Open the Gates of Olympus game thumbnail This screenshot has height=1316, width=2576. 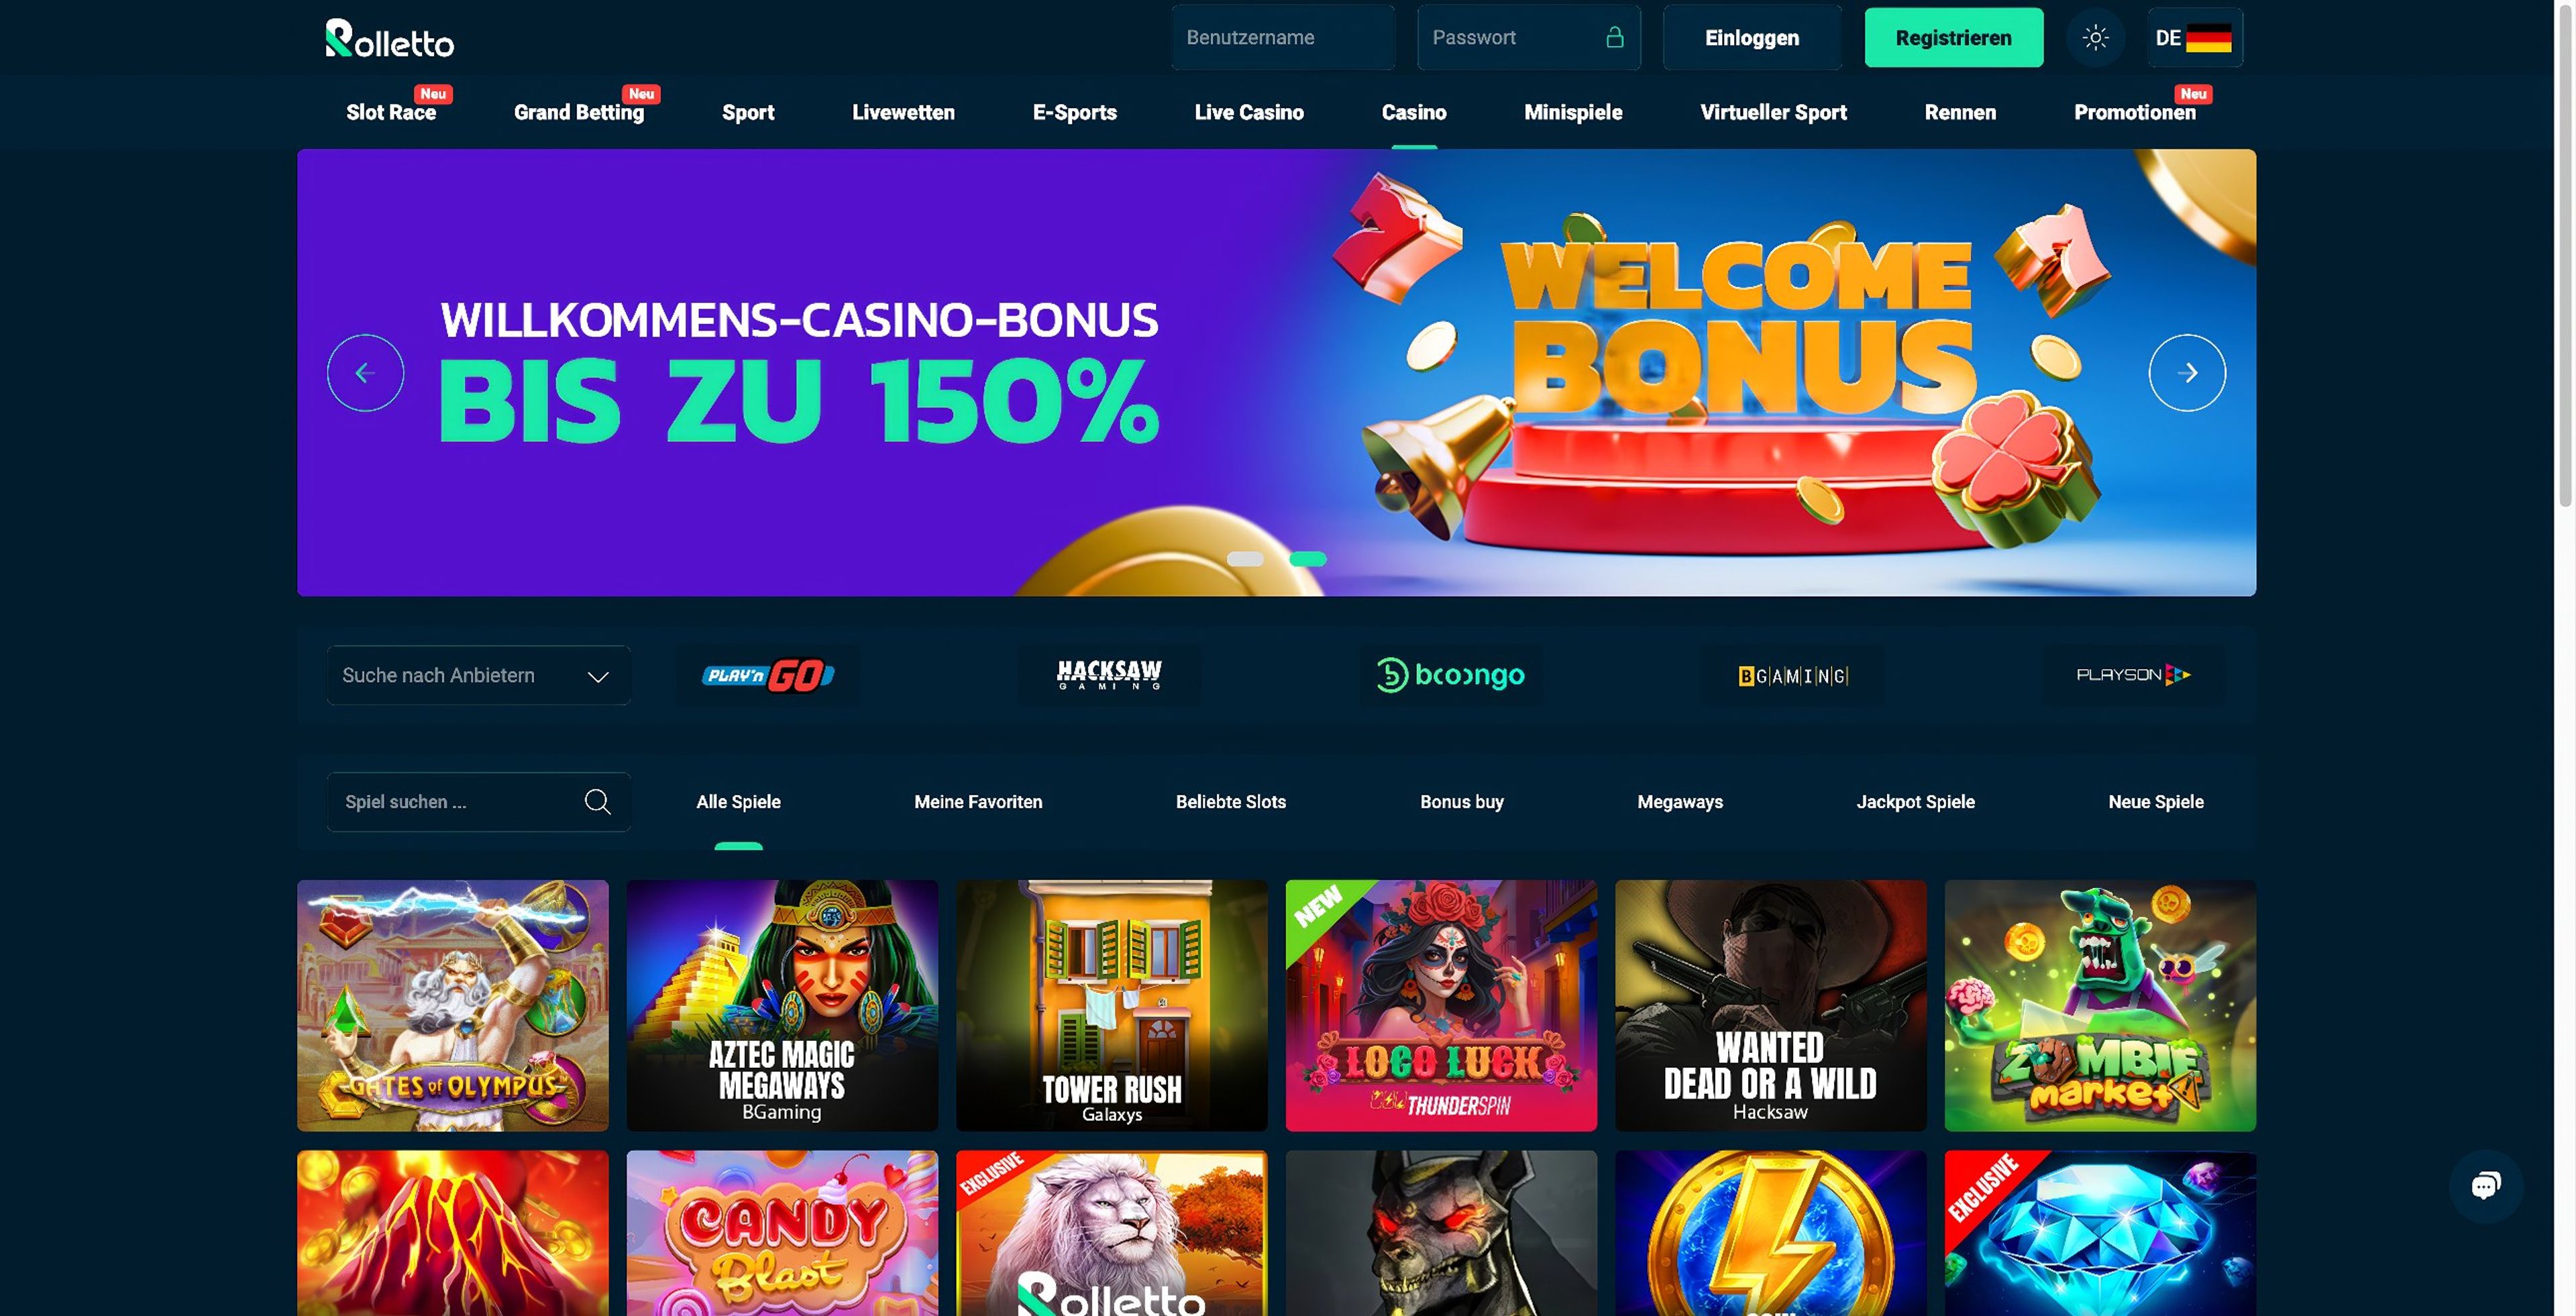pos(452,1006)
